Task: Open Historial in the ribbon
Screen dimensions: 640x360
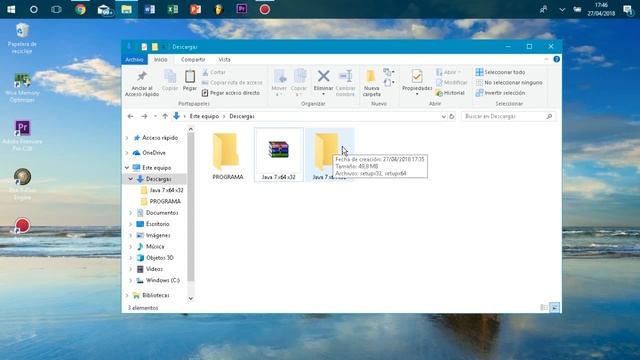Action: point(450,93)
